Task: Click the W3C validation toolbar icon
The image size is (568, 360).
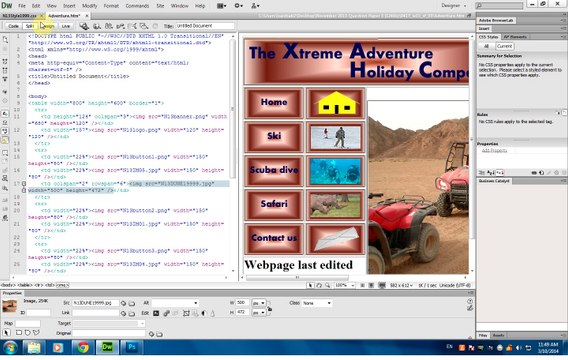Action: (x=121, y=26)
